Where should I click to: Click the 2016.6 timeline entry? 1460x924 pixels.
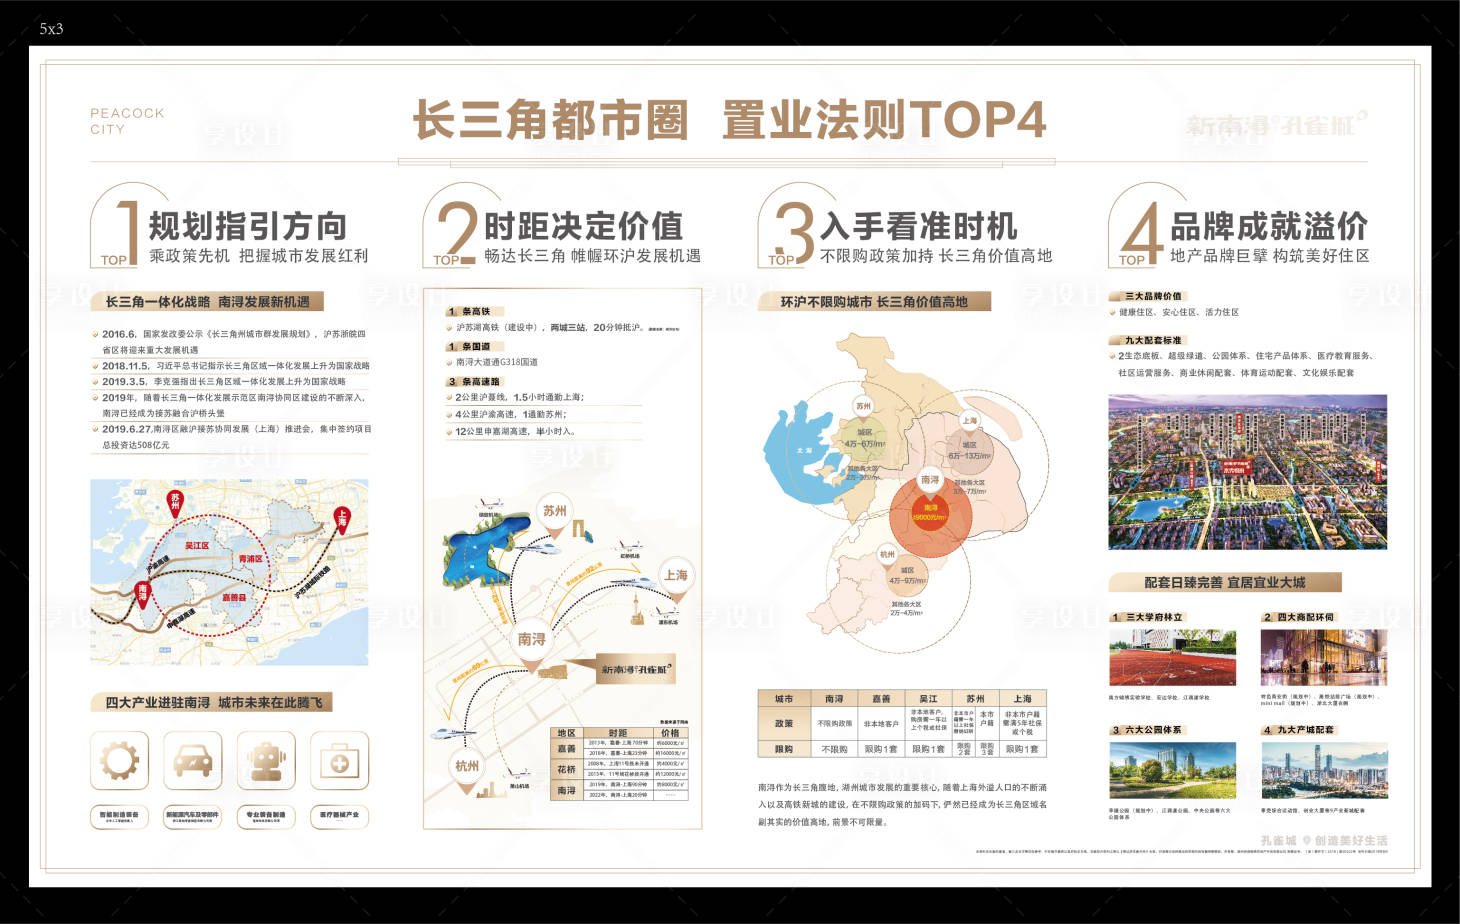(x=232, y=342)
